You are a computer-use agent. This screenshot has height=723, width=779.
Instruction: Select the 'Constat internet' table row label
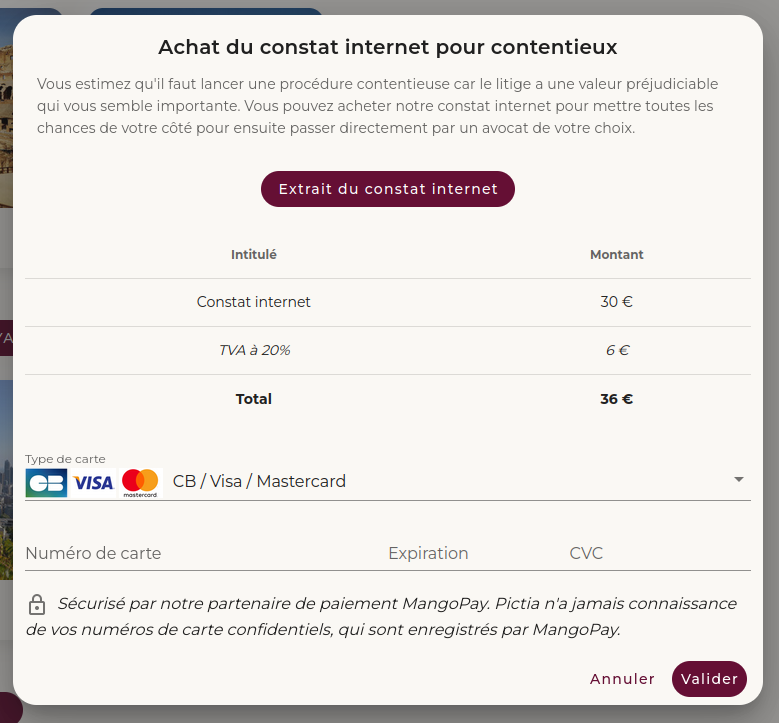pos(254,302)
